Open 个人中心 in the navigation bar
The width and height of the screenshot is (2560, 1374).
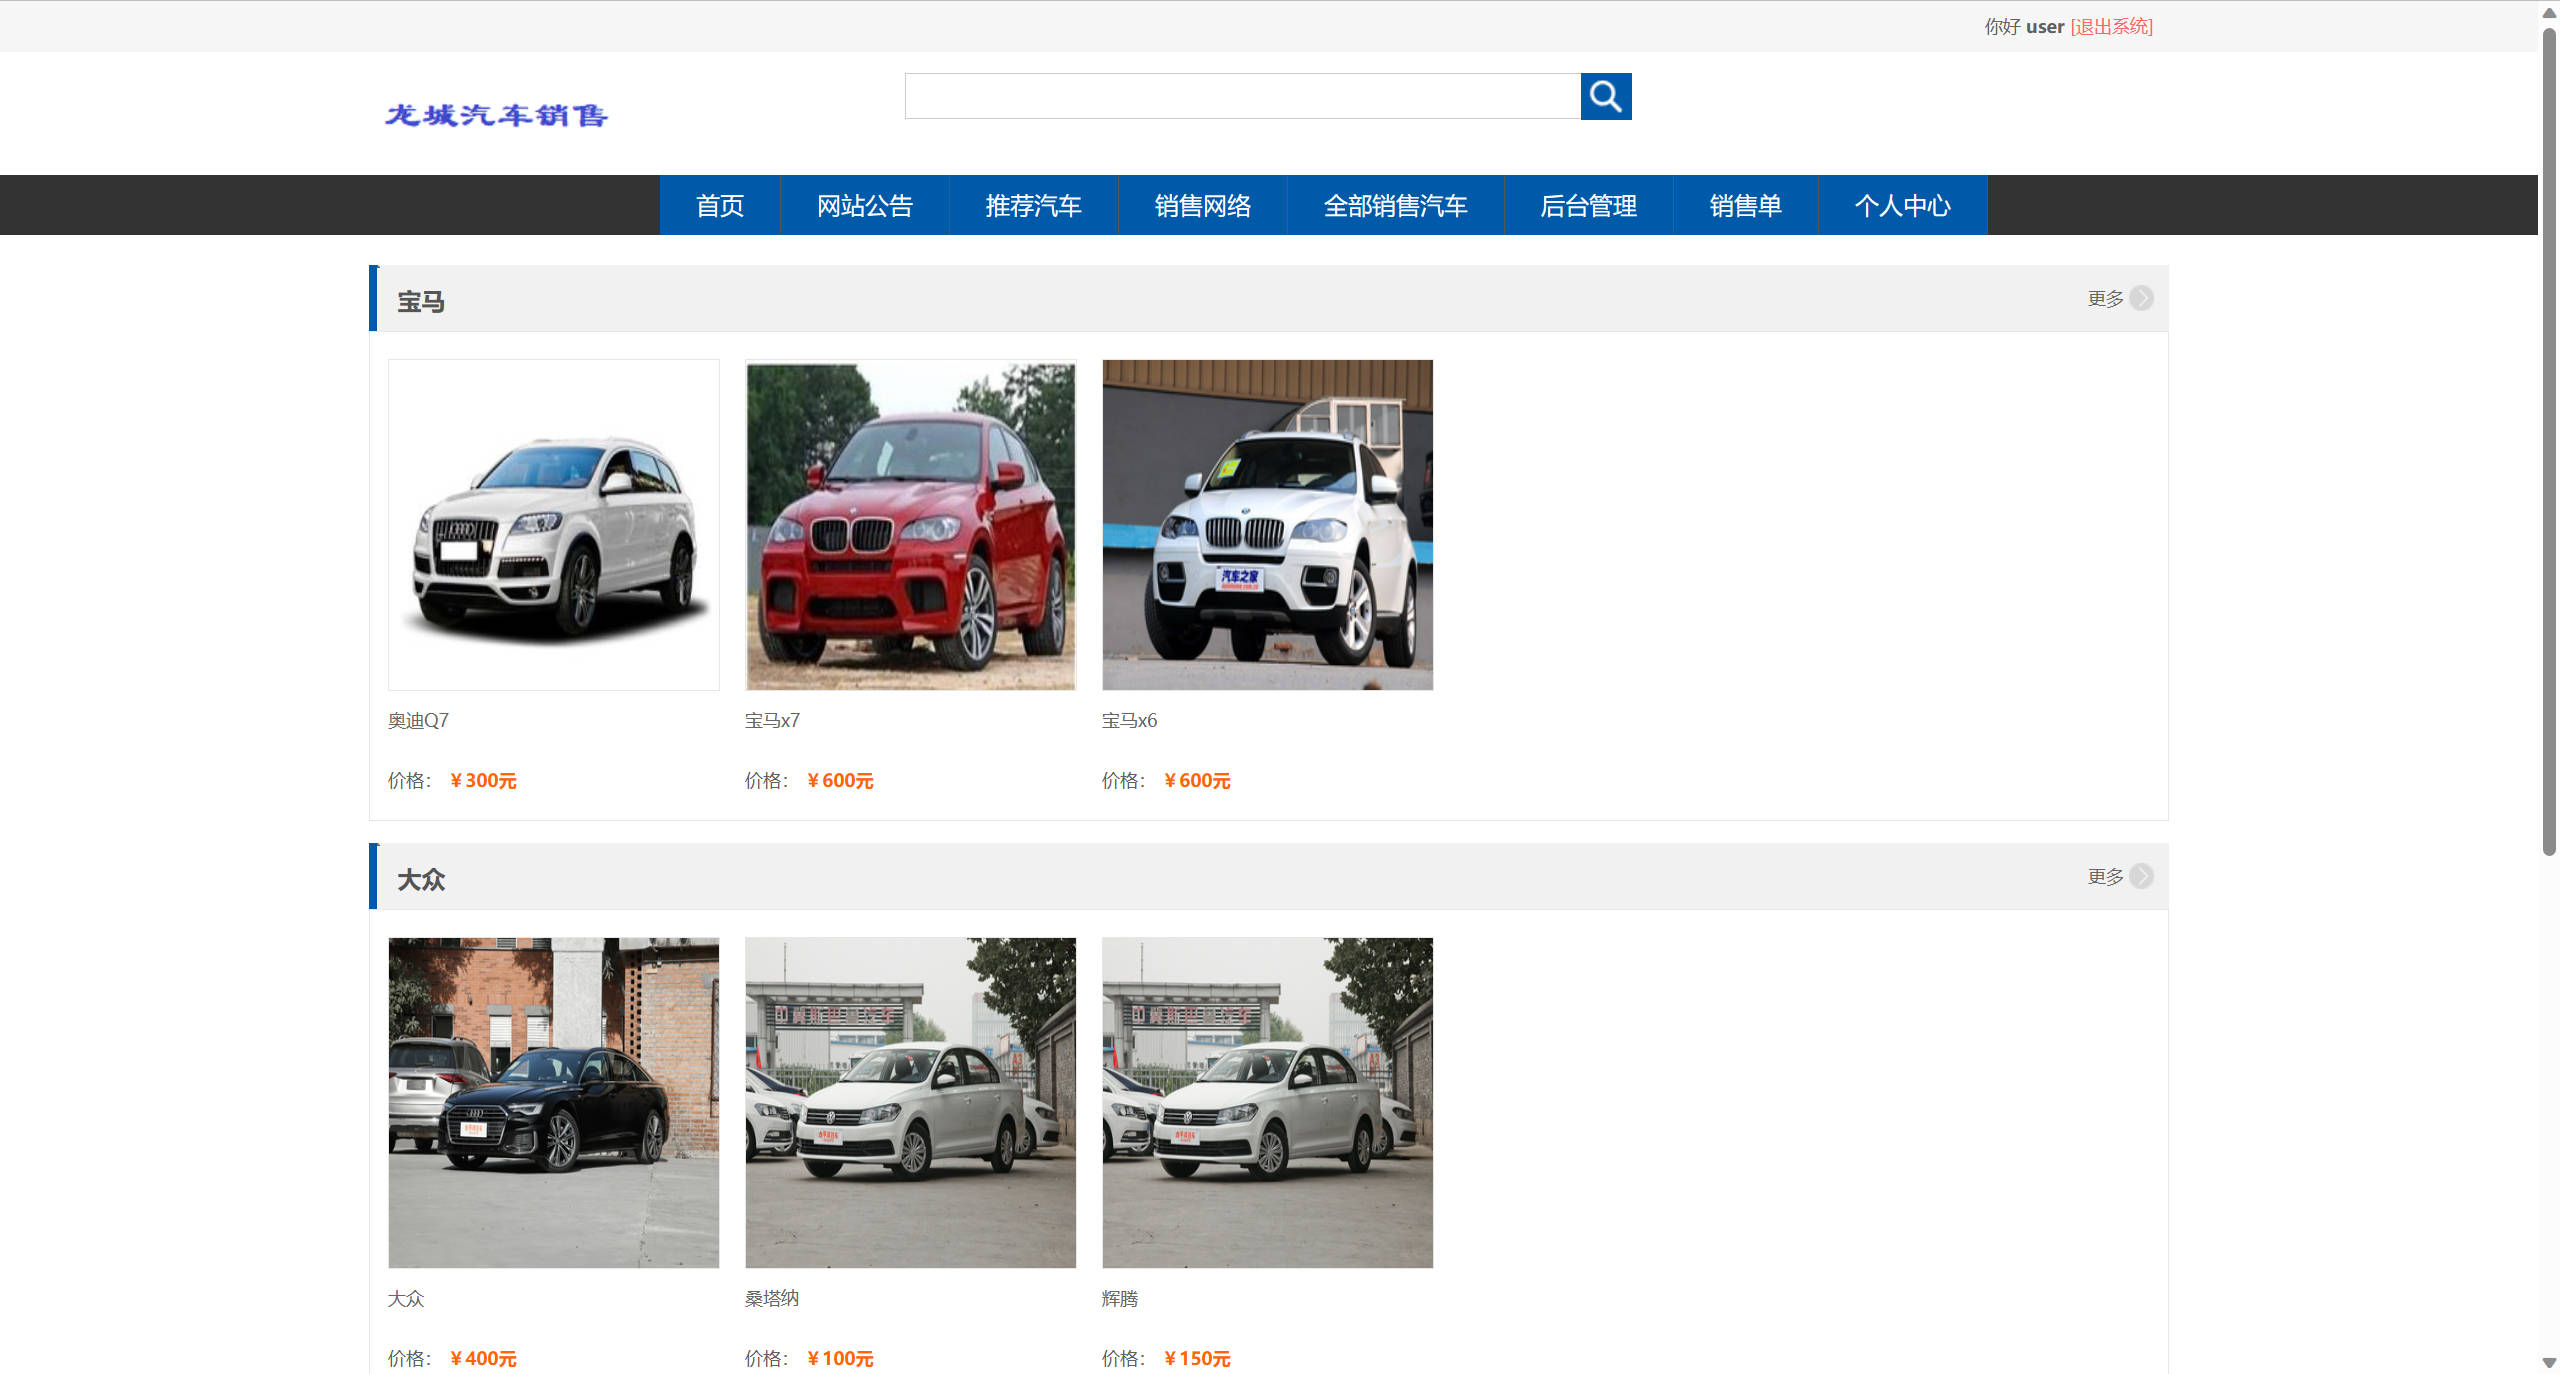coord(1902,206)
